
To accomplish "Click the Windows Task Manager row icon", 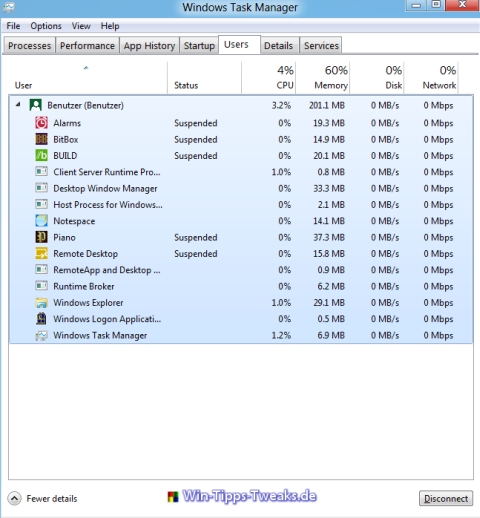I will pyautogui.click(x=41, y=335).
